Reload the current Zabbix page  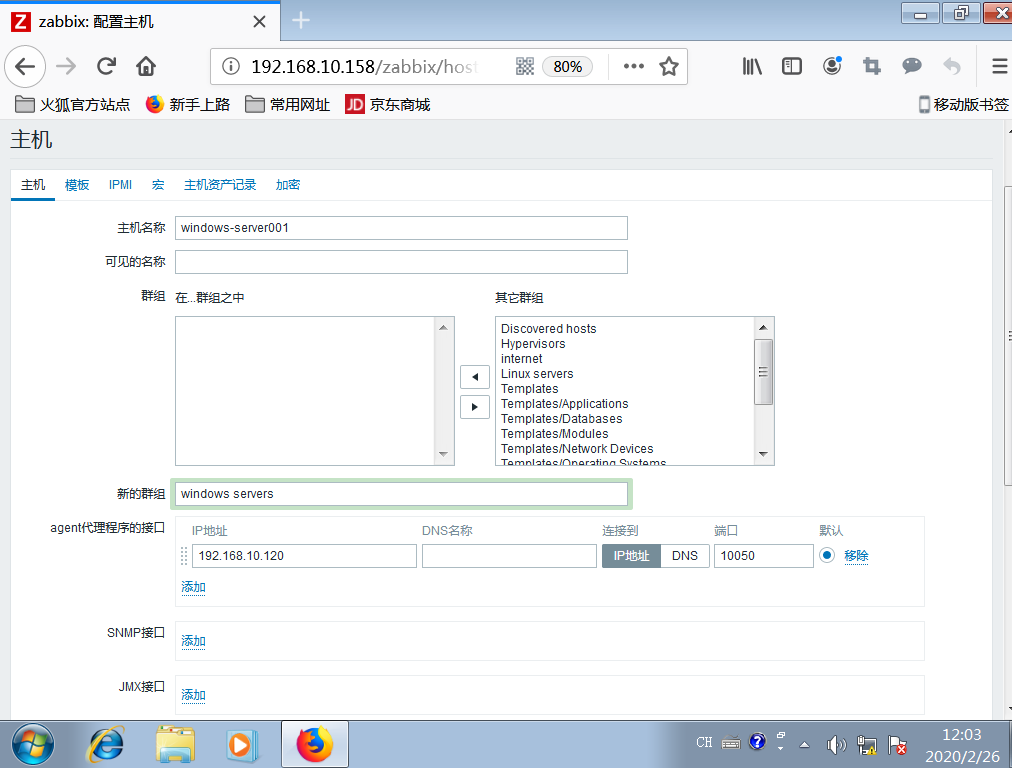coord(106,66)
